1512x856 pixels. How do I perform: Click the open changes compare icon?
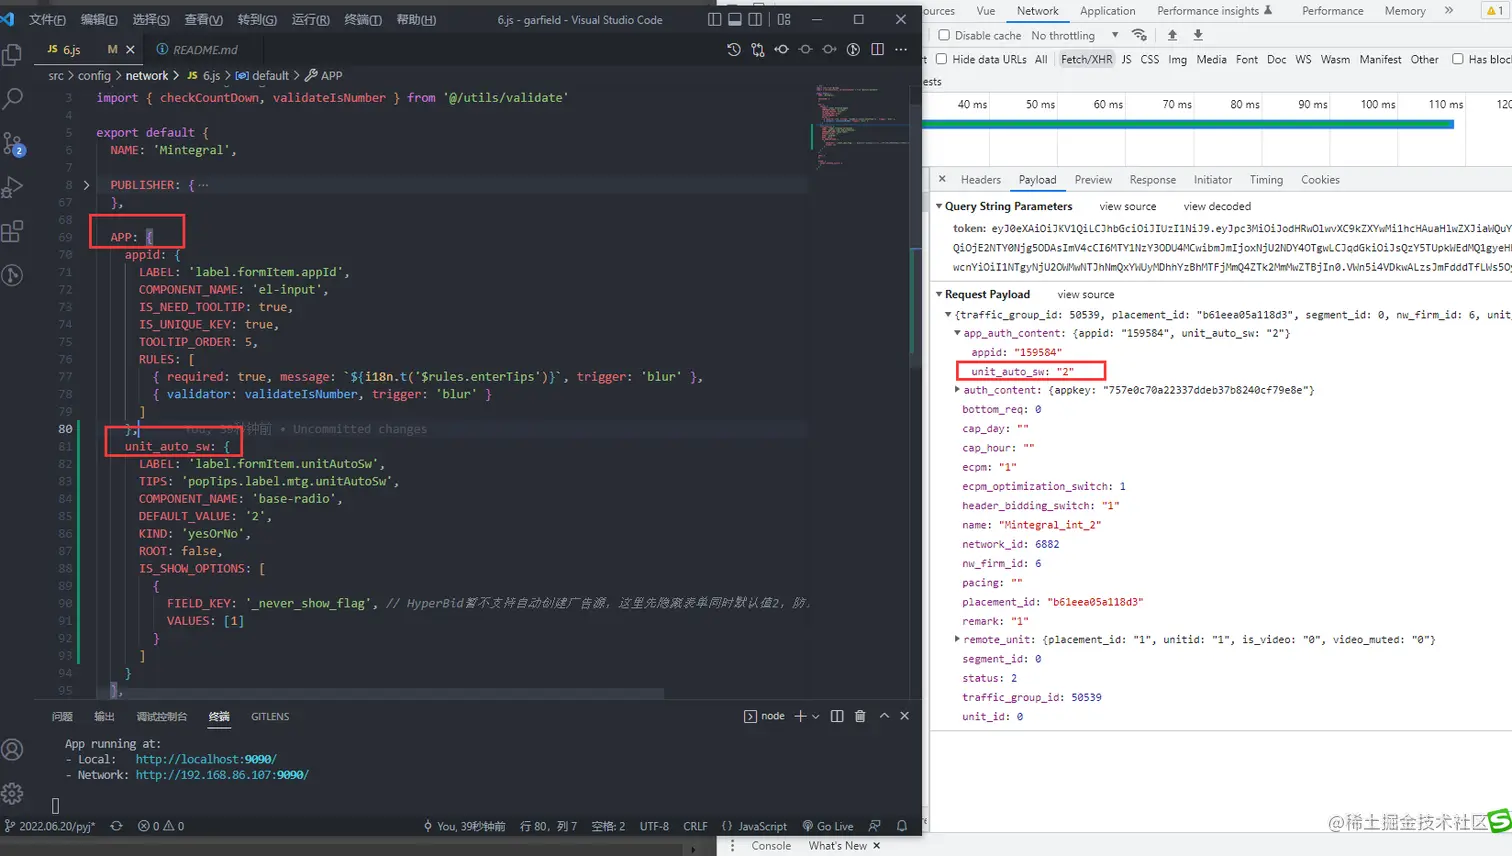point(758,49)
